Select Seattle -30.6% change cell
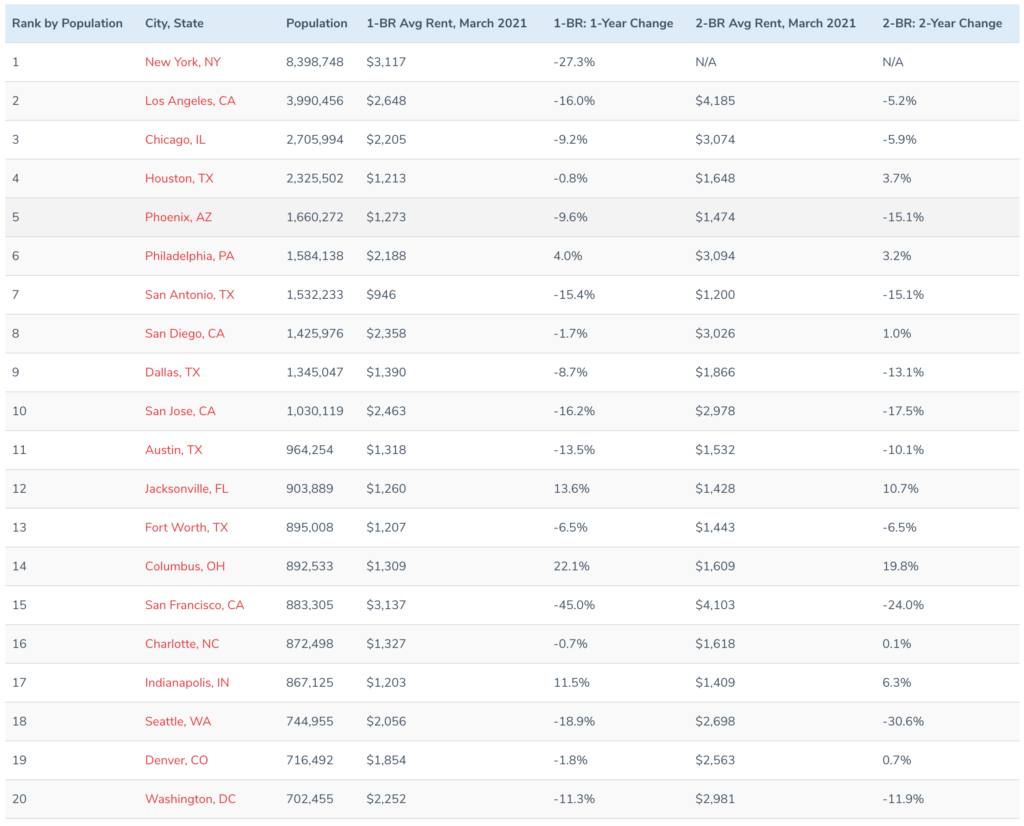 [x=903, y=722]
